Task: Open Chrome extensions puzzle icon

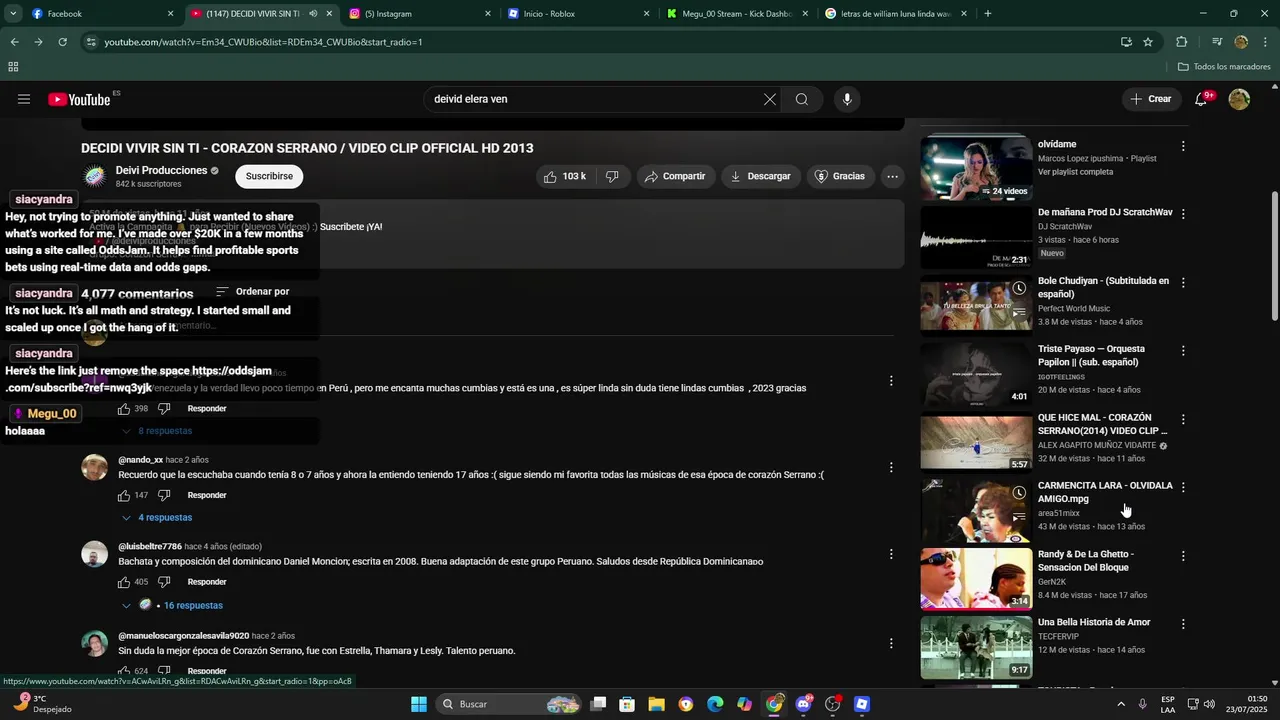Action: [x=1181, y=42]
